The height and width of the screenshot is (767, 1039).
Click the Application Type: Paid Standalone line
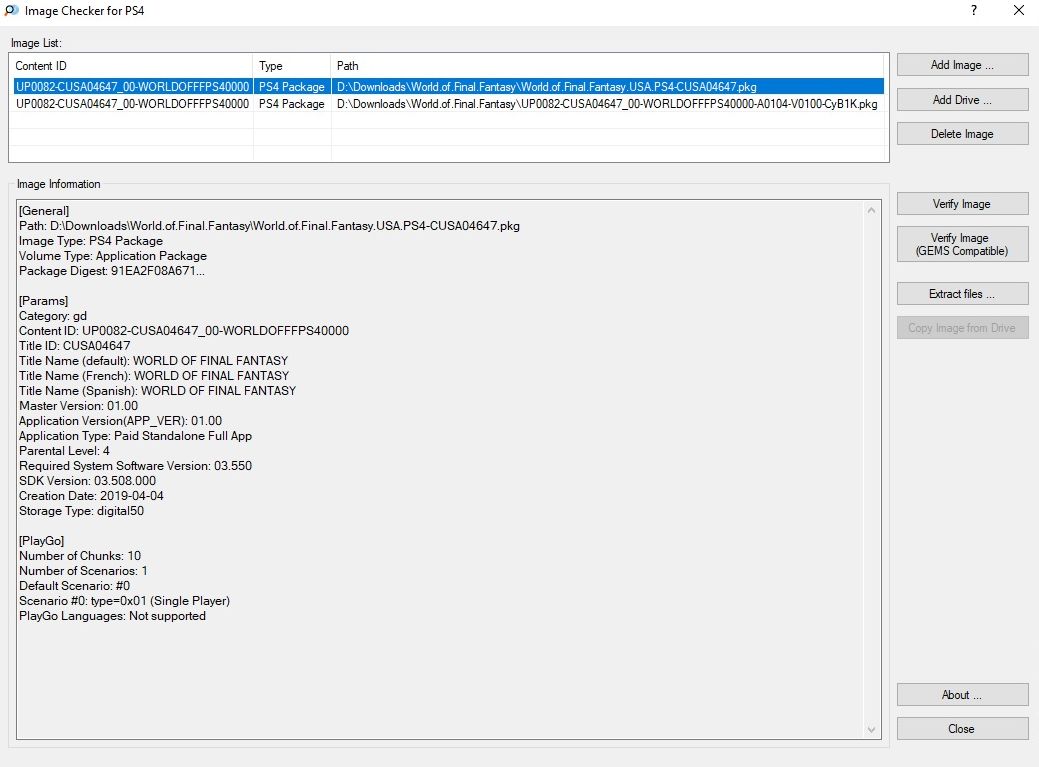click(x=136, y=436)
